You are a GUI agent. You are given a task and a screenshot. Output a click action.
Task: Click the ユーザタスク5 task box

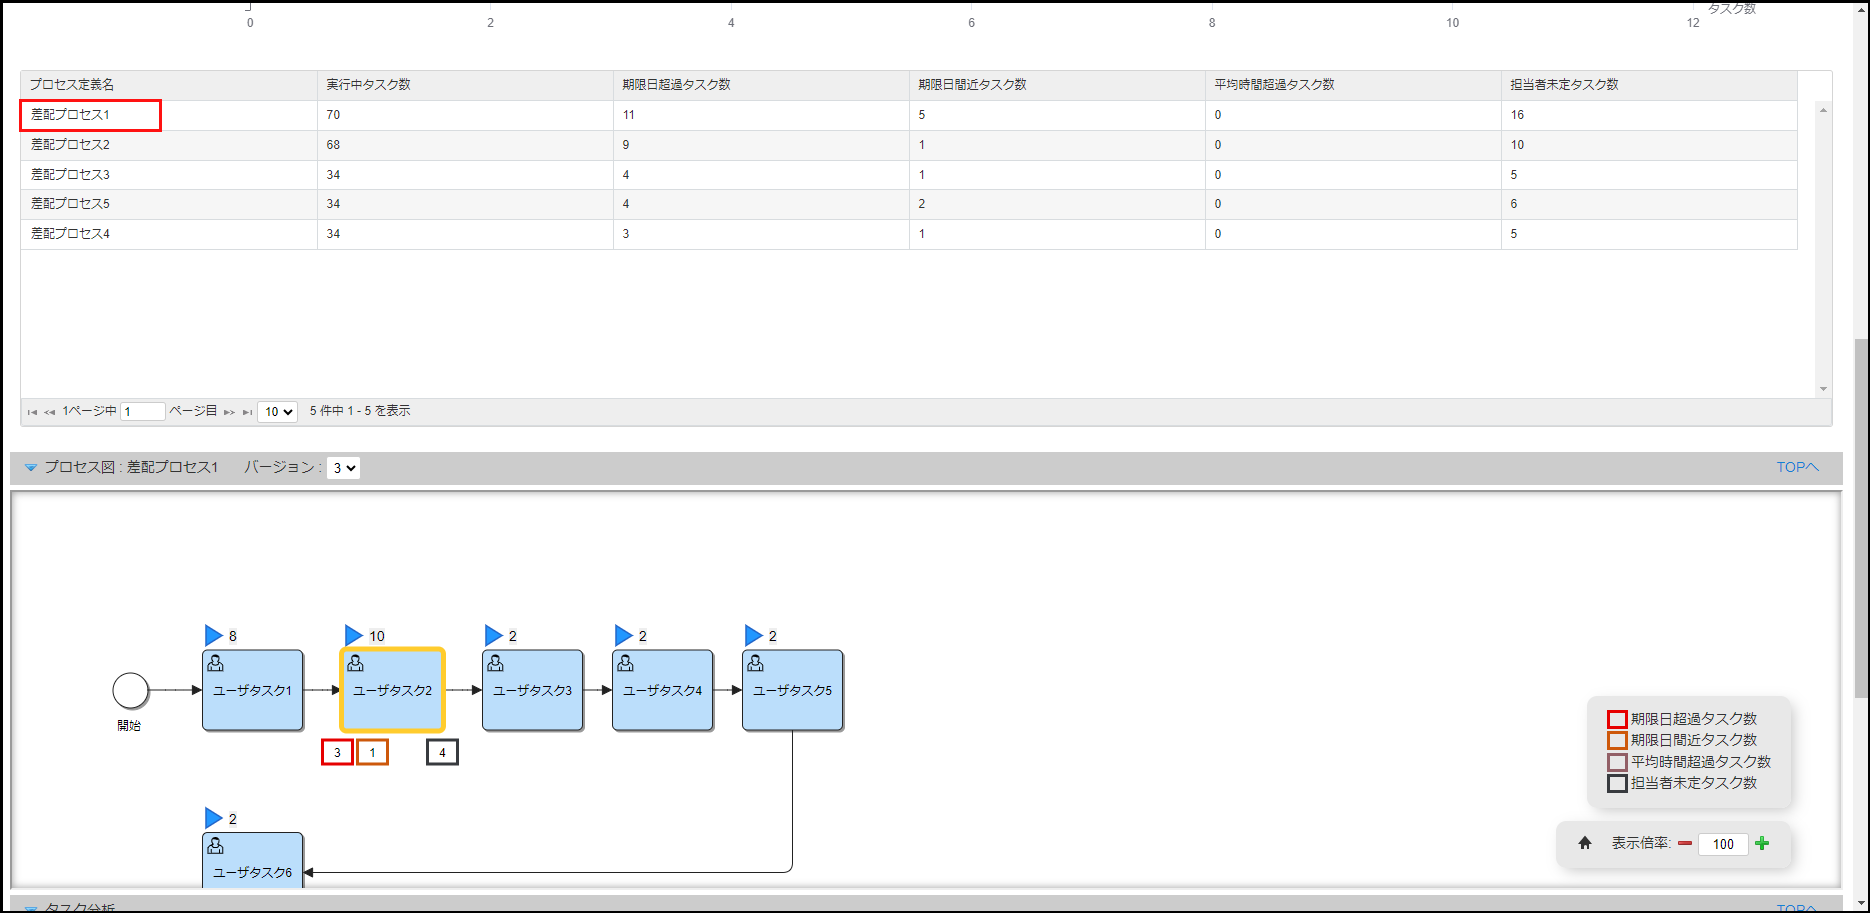coord(793,690)
